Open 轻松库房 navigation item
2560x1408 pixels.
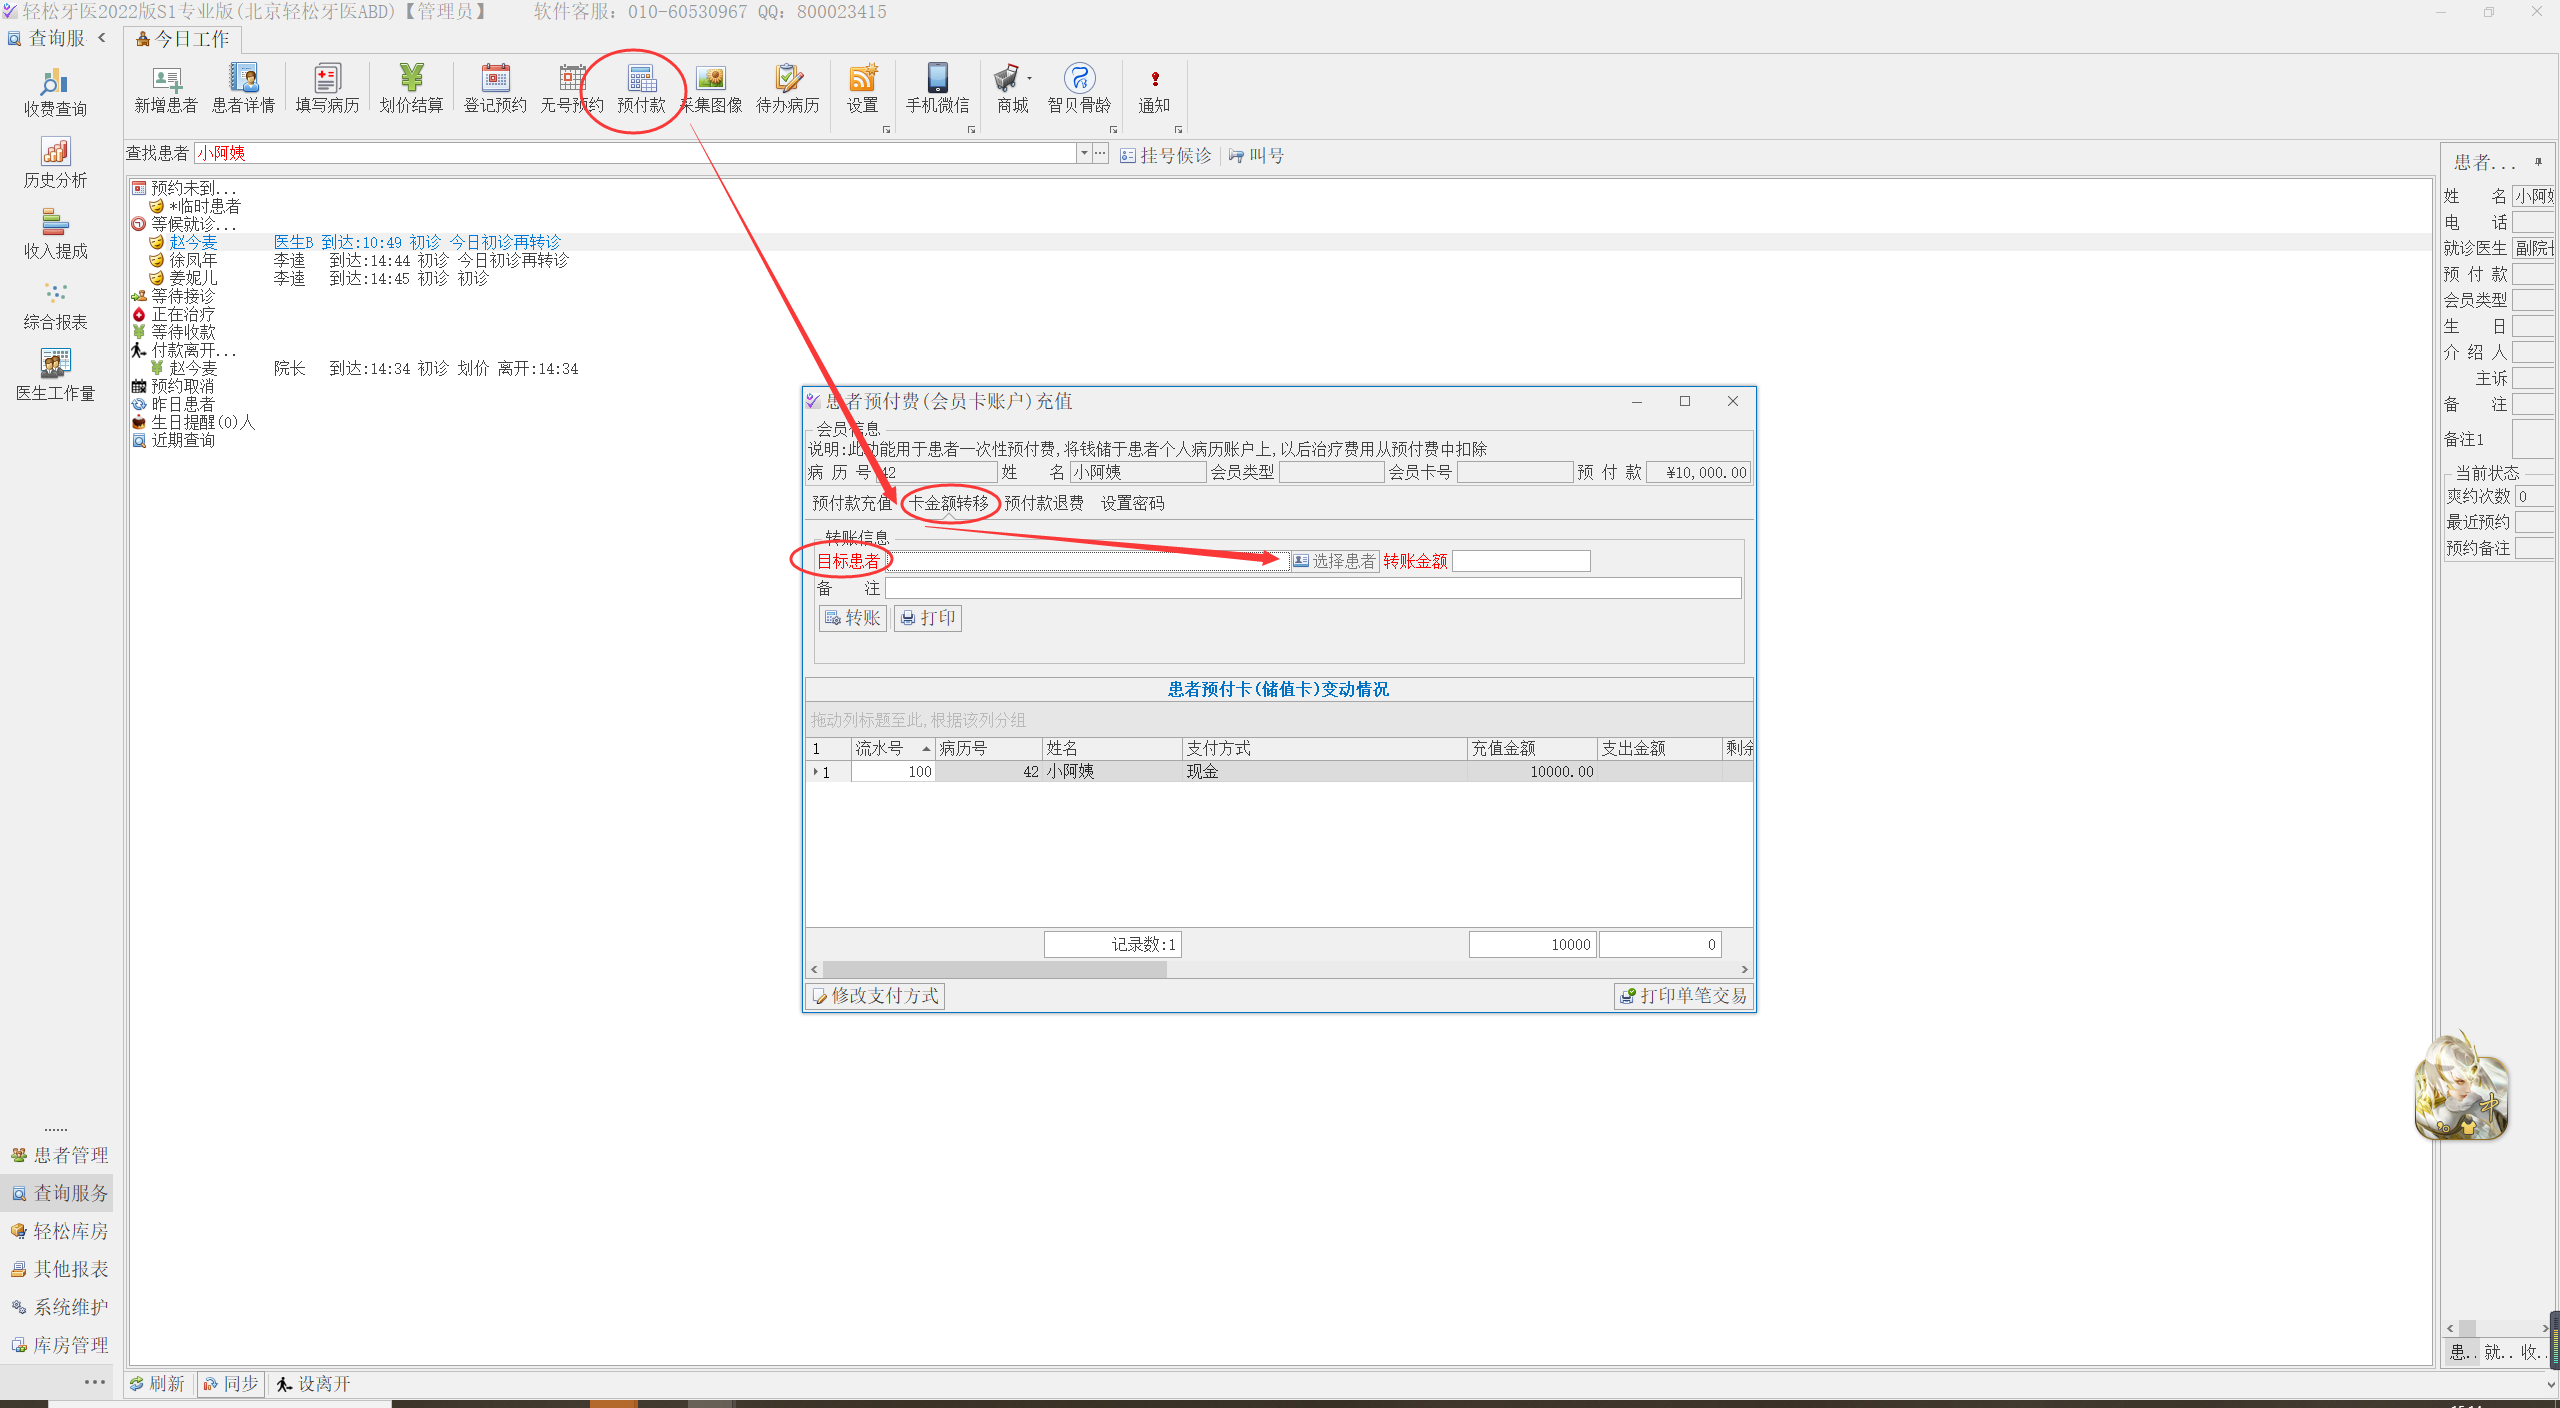pyautogui.click(x=60, y=1231)
